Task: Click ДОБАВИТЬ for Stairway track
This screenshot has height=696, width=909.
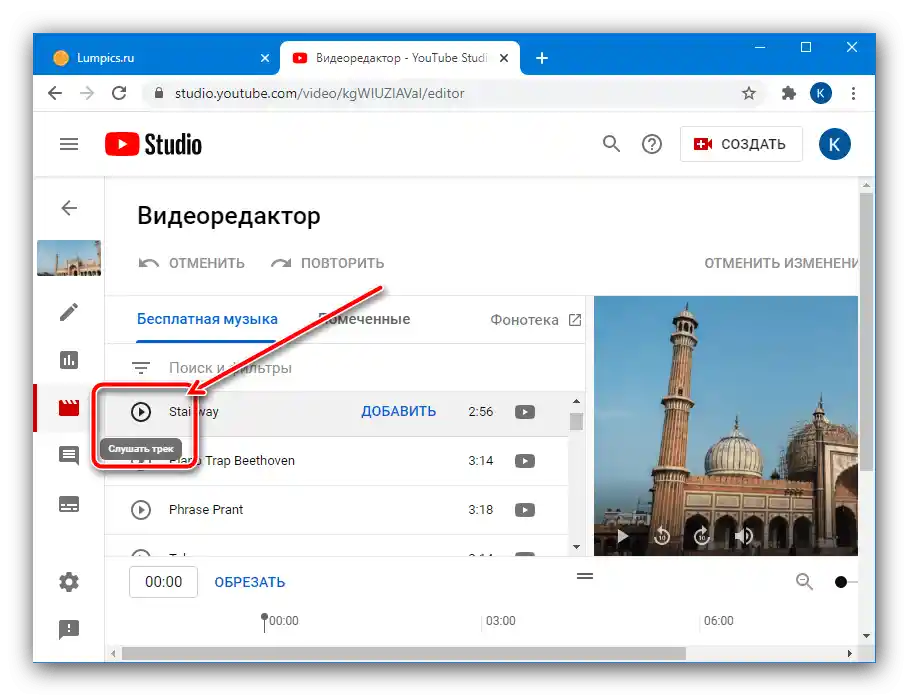Action: pyautogui.click(x=398, y=411)
